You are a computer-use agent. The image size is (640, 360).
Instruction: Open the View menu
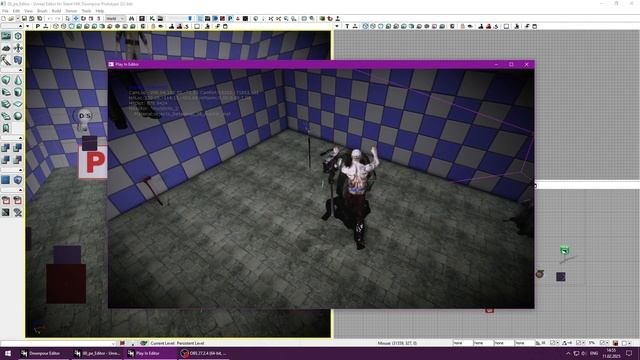coord(29,11)
